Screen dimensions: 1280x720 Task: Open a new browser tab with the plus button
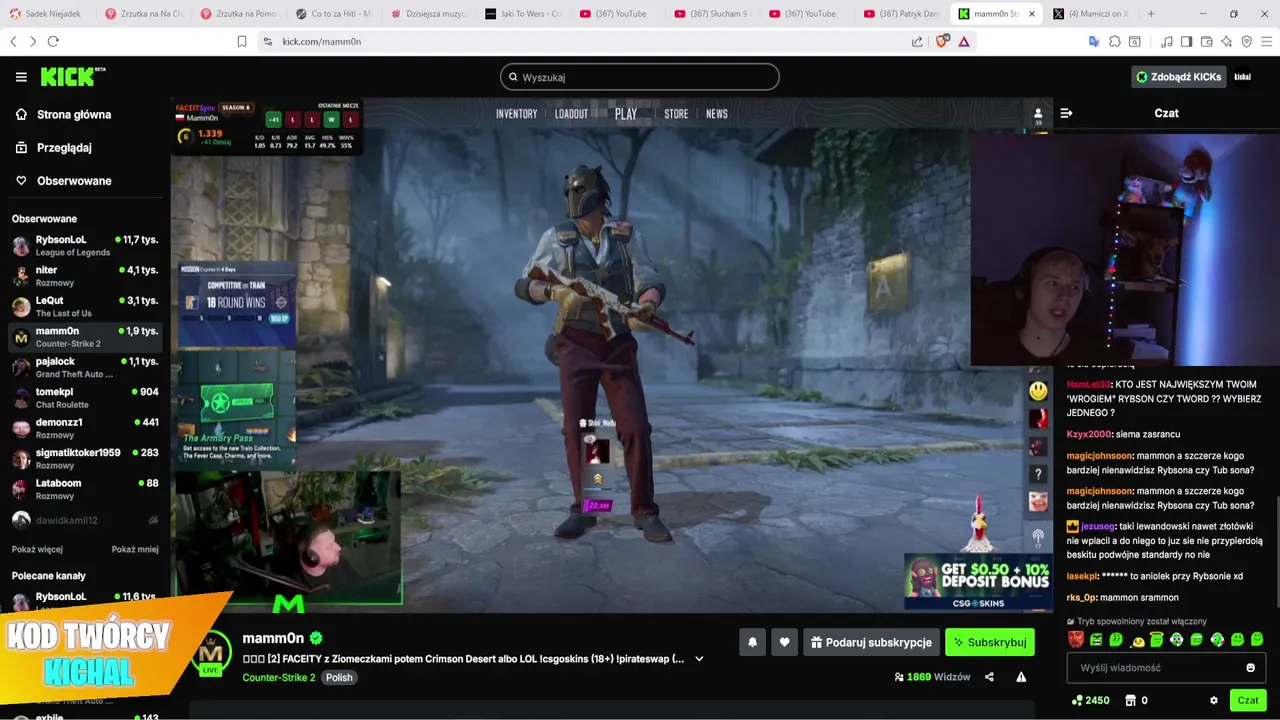coord(1151,14)
